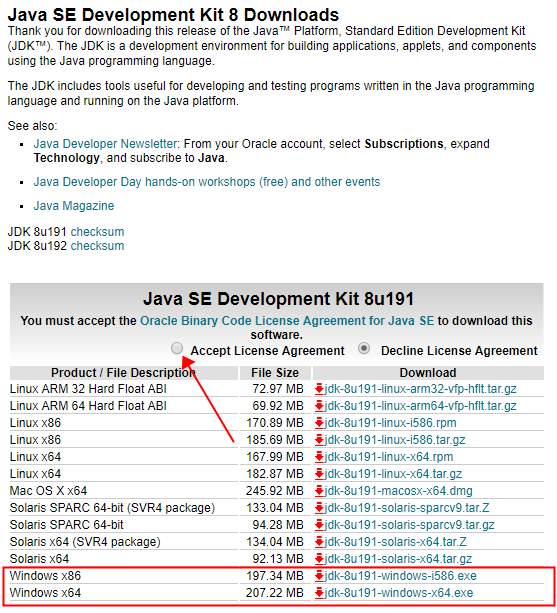Viewport: 557px width, 613px height.
Task: Click Linux ARM 32 Hard Float ABI cell
Action: coord(124,389)
